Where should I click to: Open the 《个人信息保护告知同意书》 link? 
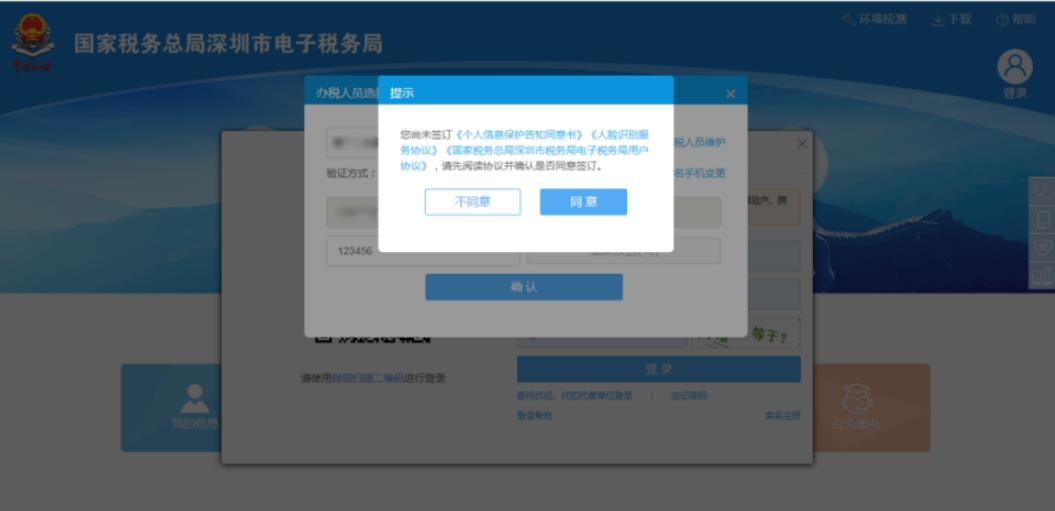point(519,133)
